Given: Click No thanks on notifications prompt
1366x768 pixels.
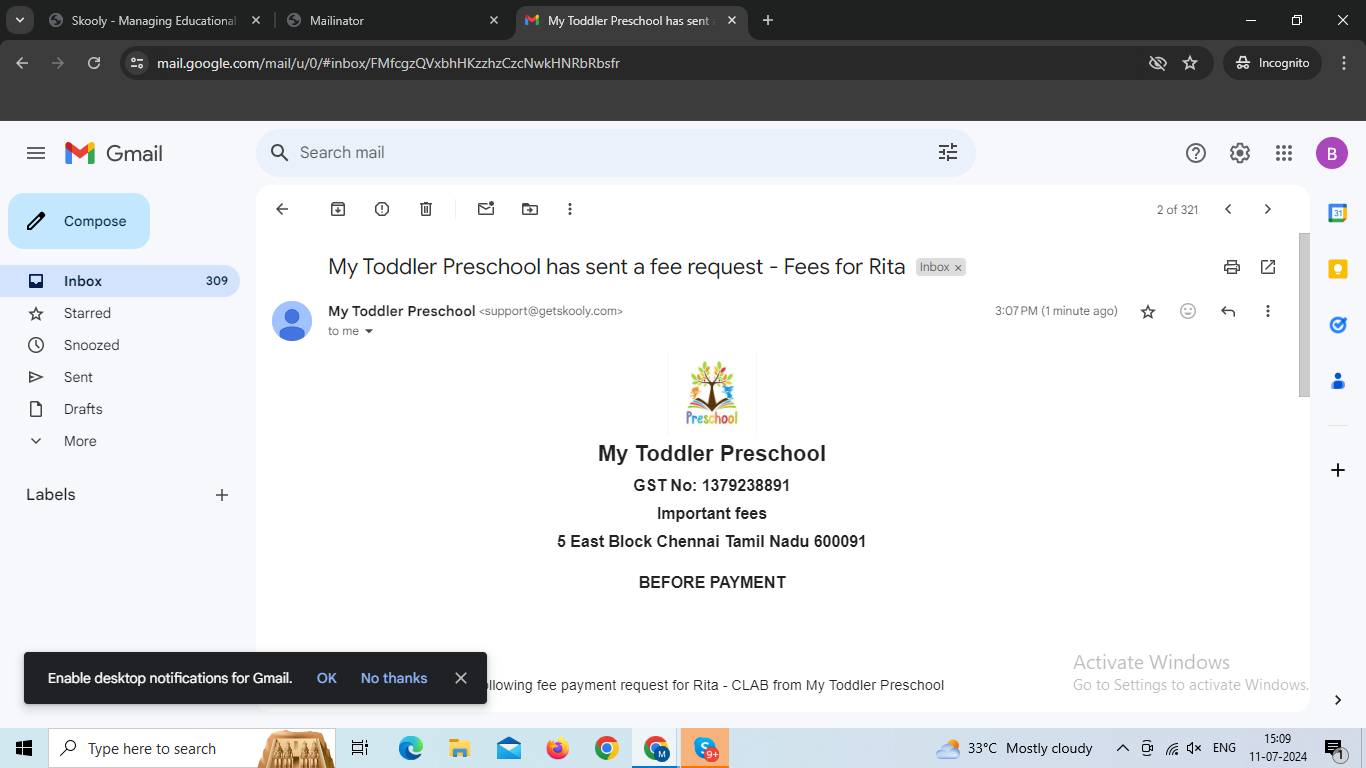Looking at the screenshot, I should [x=394, y=678].
